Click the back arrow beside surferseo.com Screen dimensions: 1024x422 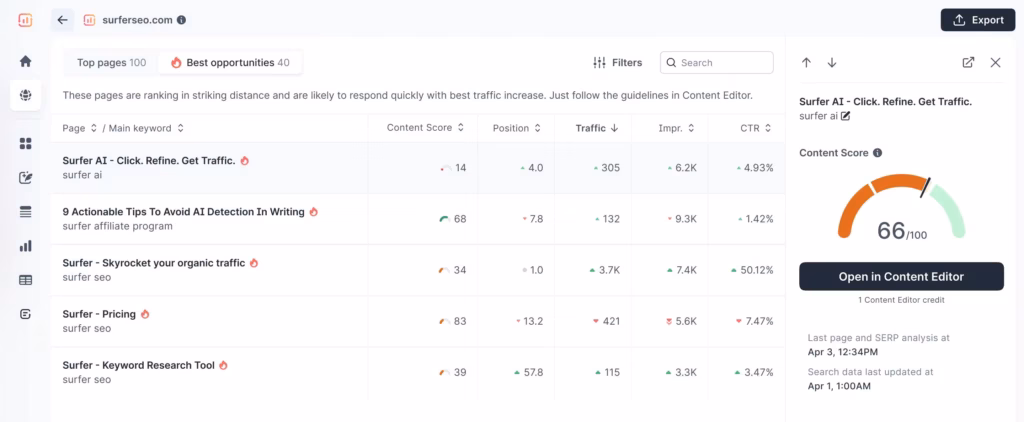coord(63,20)
